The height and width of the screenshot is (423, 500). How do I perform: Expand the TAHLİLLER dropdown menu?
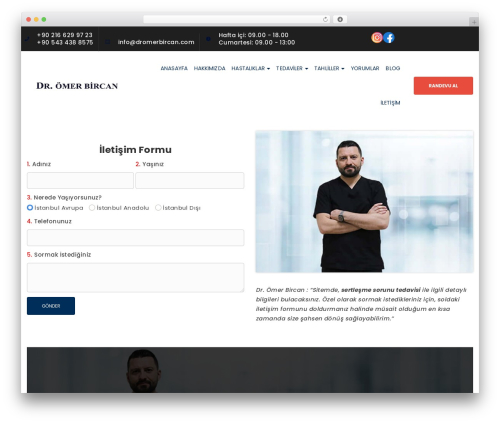tap(329, 68)
